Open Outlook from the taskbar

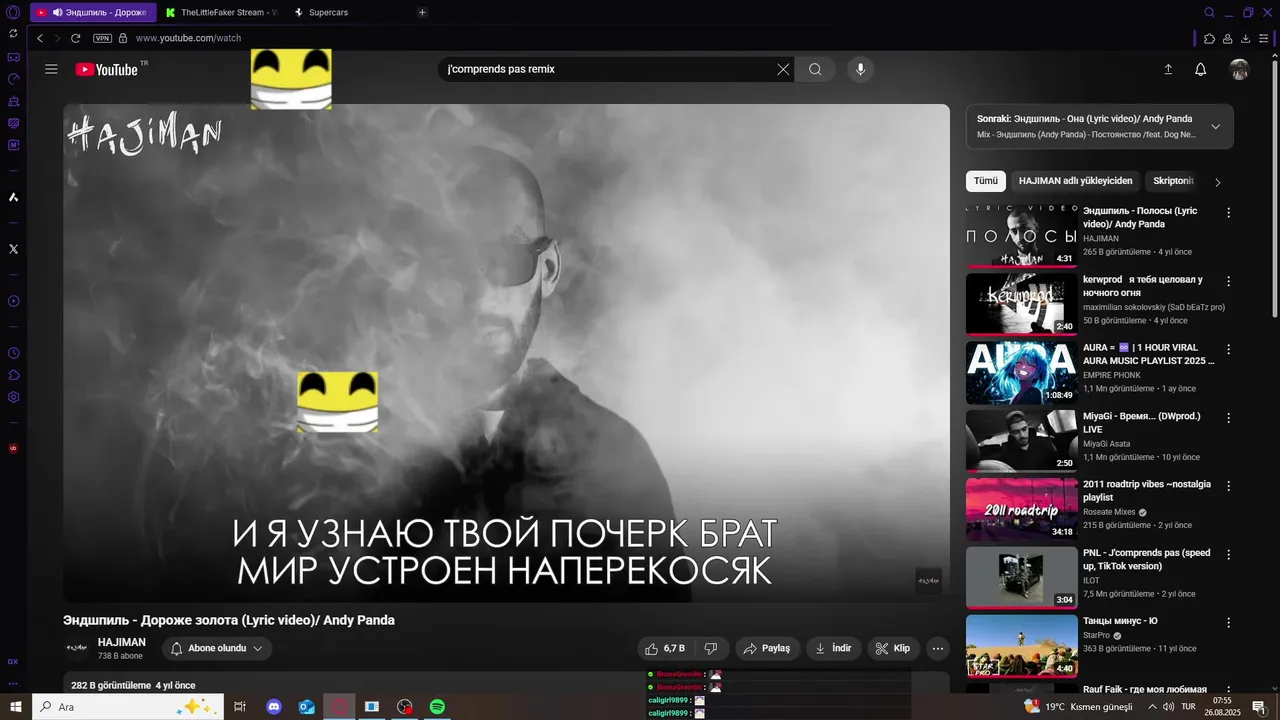307,707
